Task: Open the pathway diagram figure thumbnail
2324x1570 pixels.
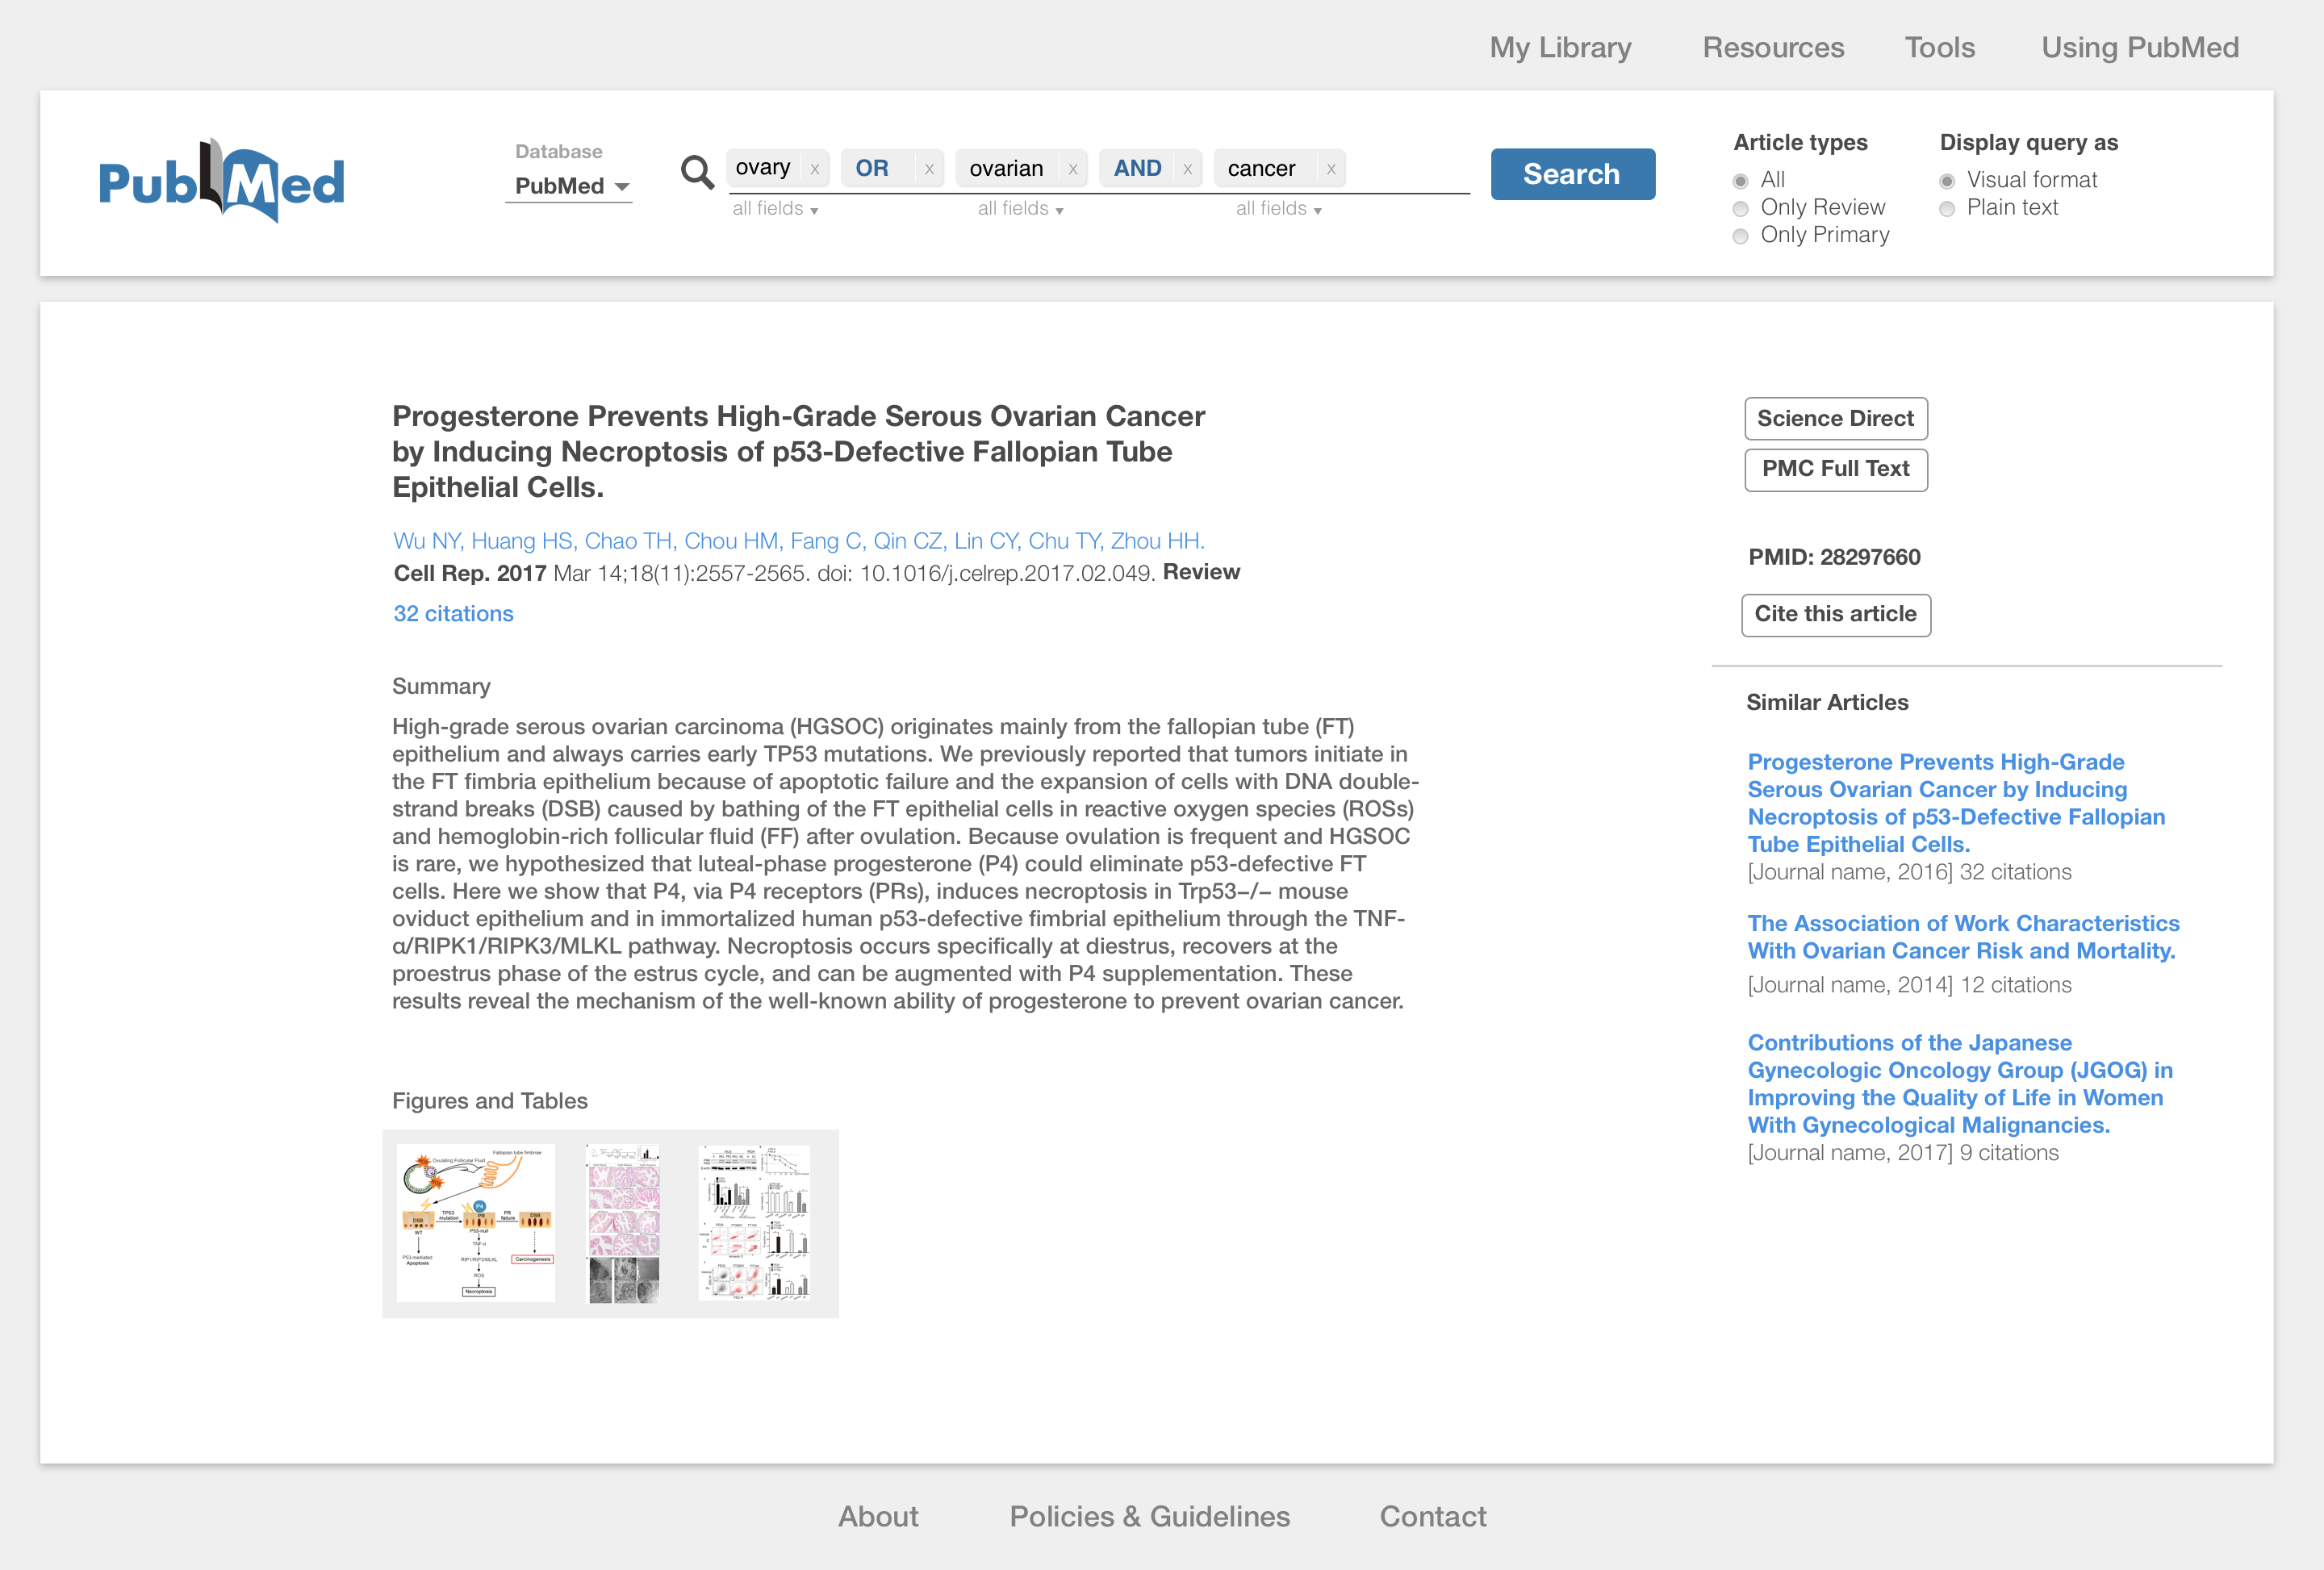Action: click(x=476, y=1223)
